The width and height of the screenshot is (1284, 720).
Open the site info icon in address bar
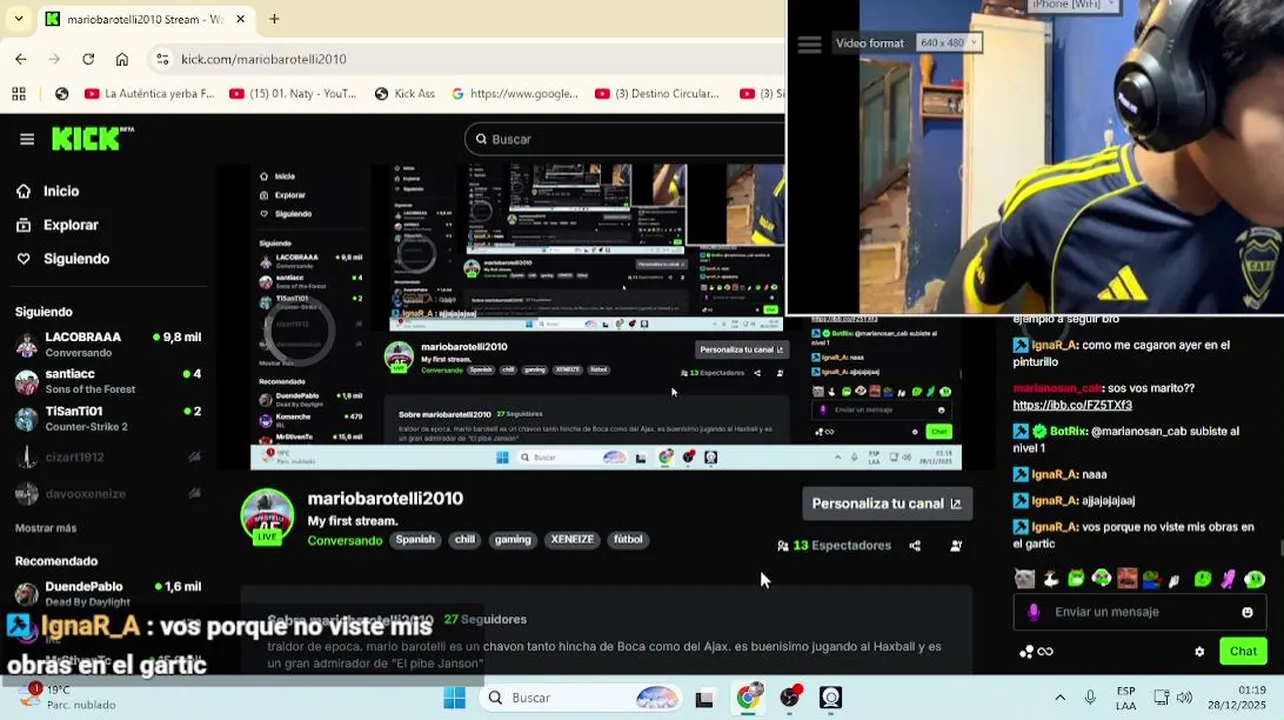(163, 59)
